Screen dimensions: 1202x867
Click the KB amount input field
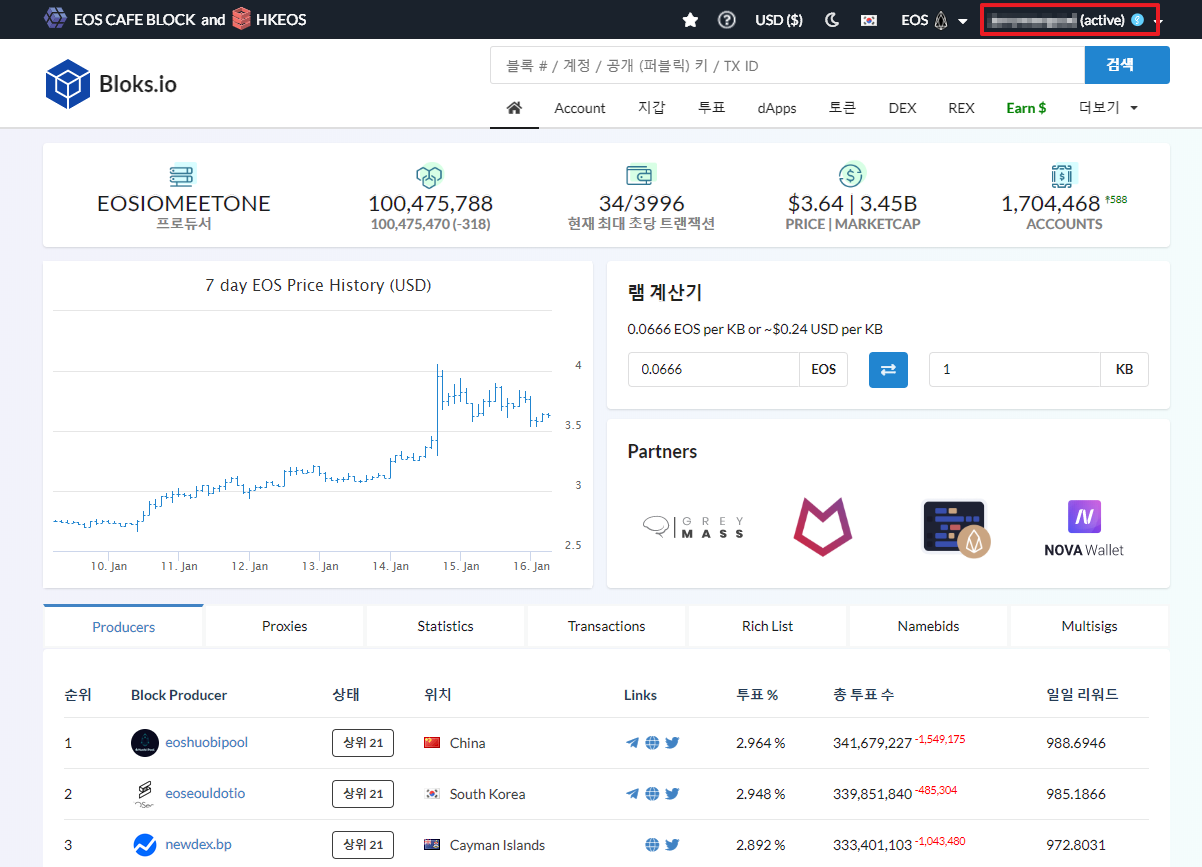(1014, 369)
